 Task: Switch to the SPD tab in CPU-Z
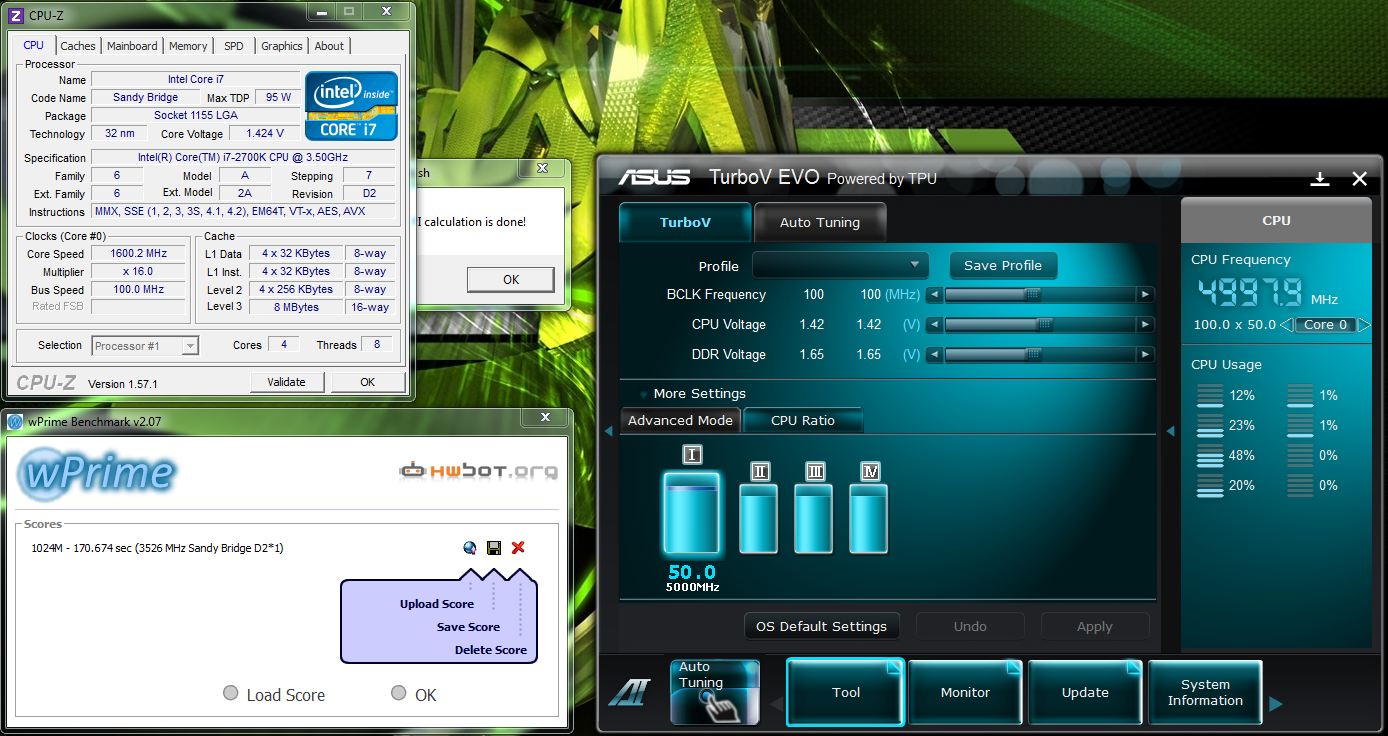[233, 46]
